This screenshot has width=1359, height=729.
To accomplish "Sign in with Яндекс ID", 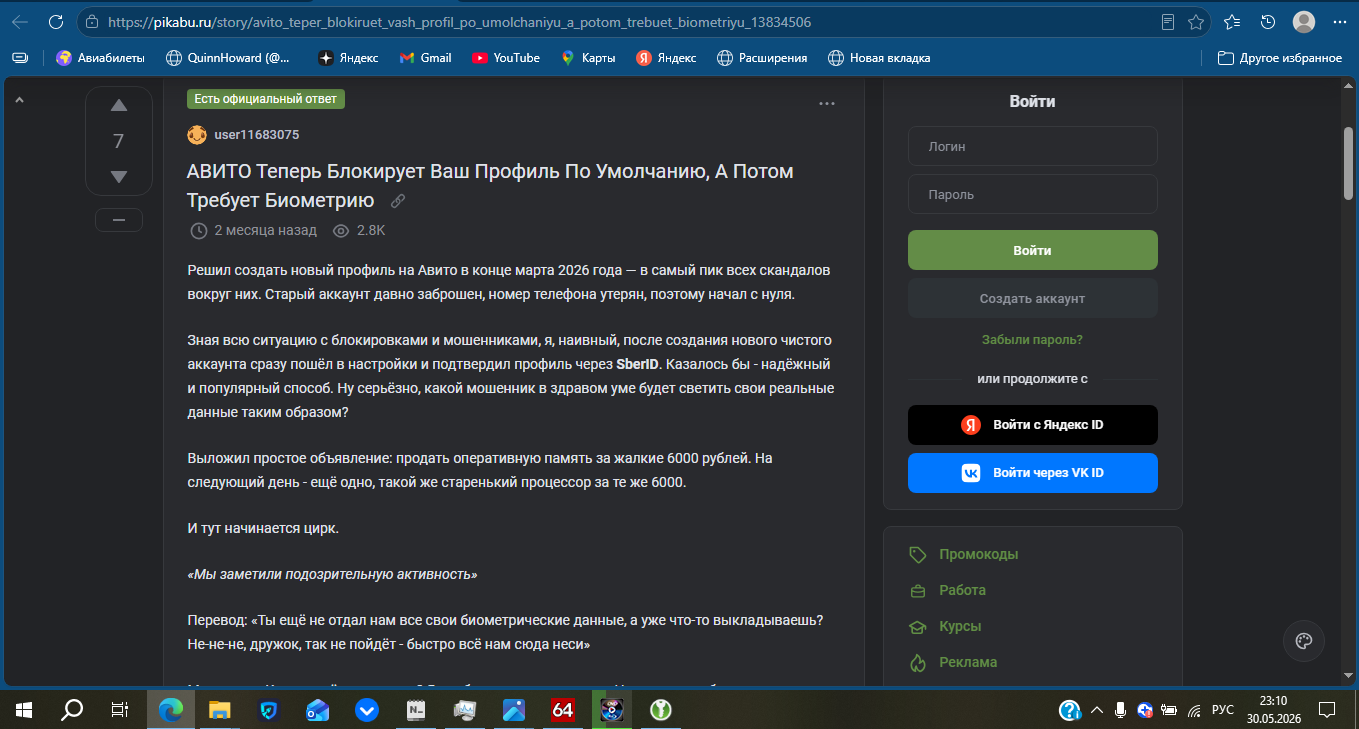I will (1032, 425).
